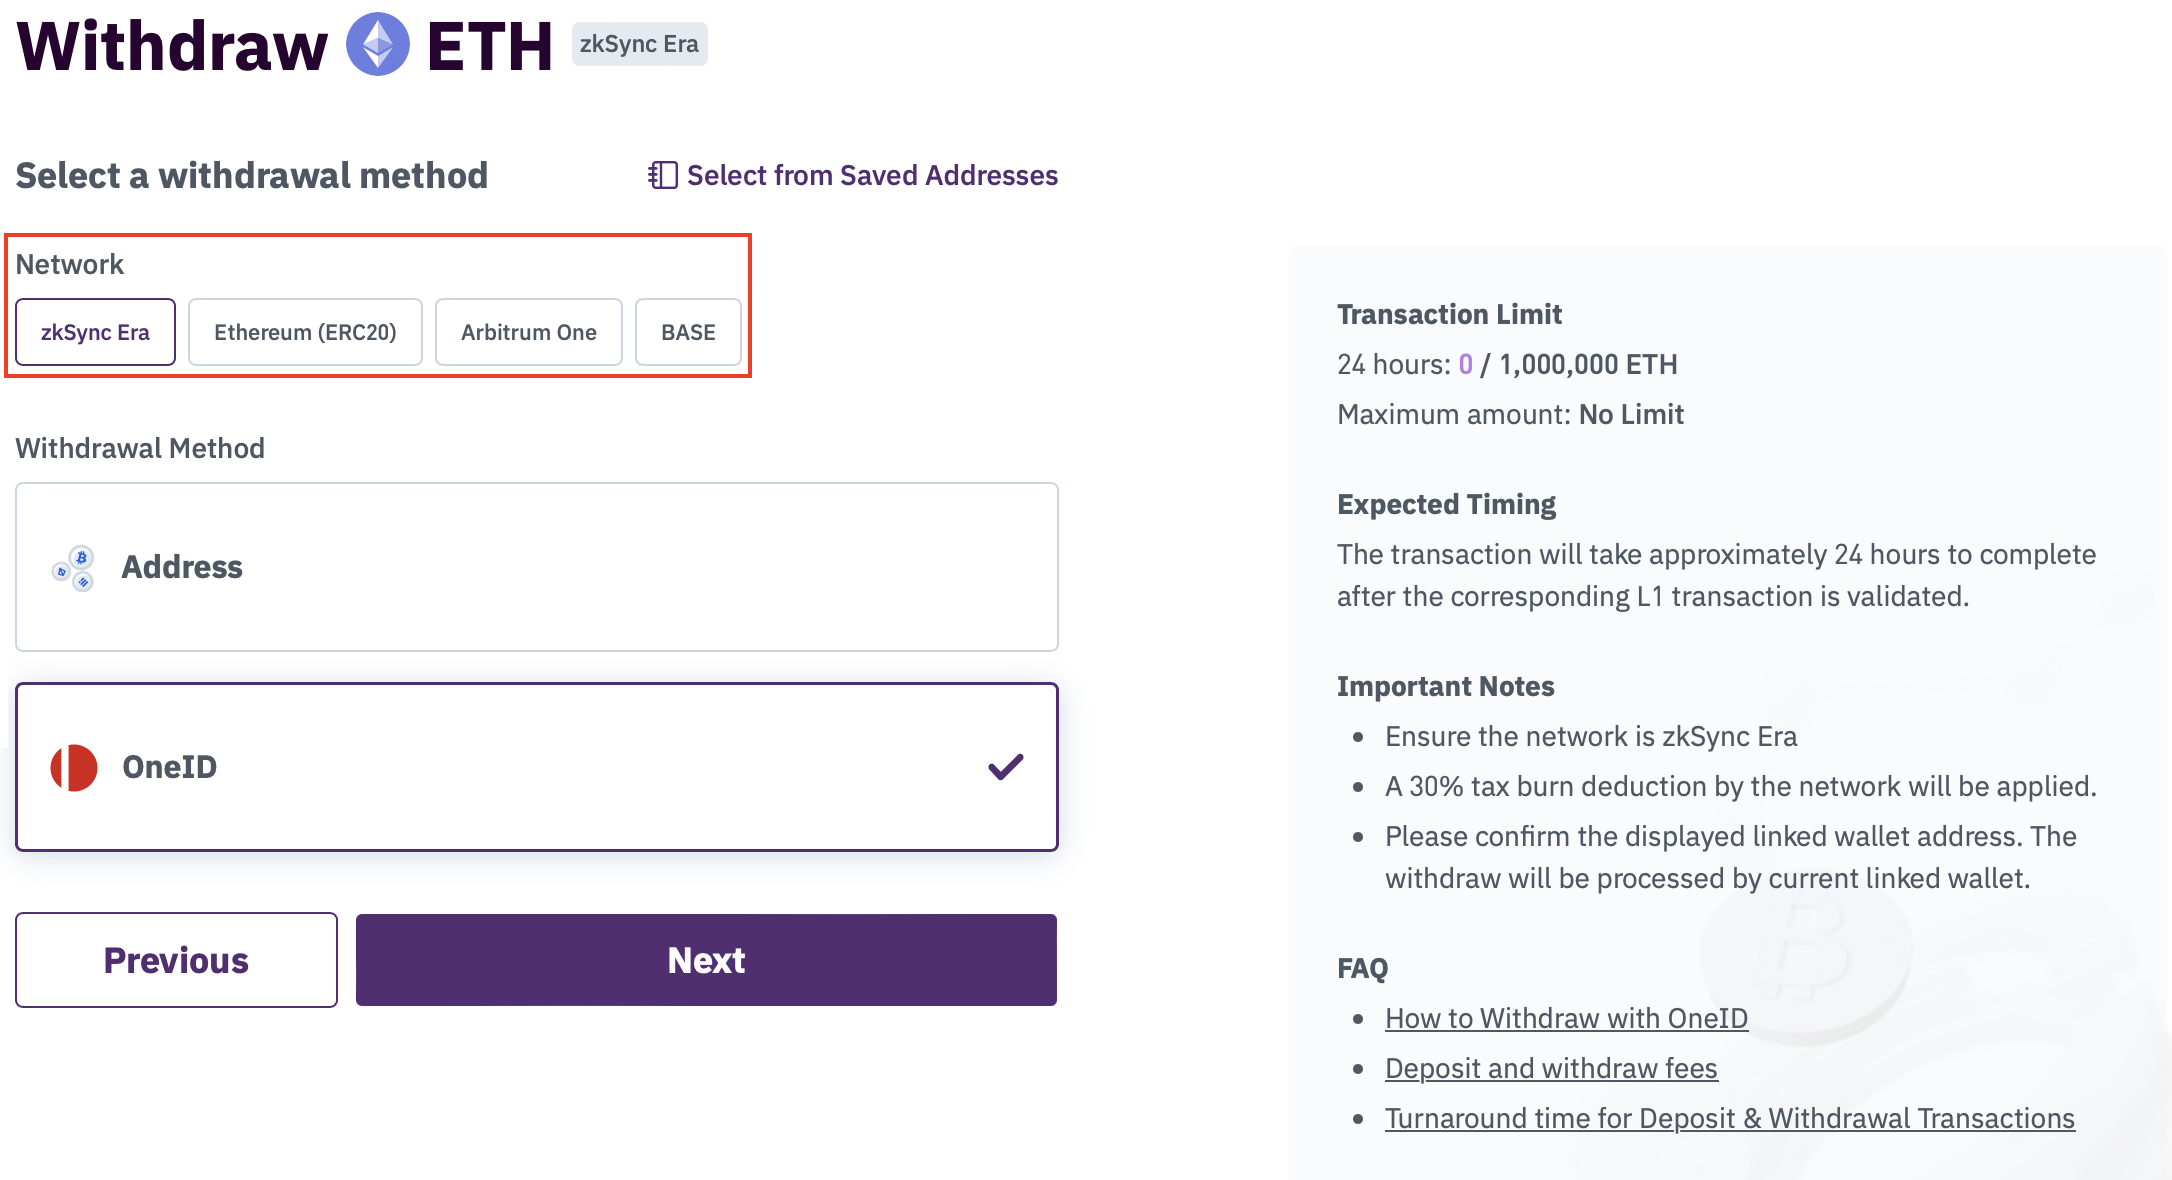Click the Address method coins icon
The width and height of the screenshot is (2172, 1180).
pyautogui.click(x=74, y=568)
